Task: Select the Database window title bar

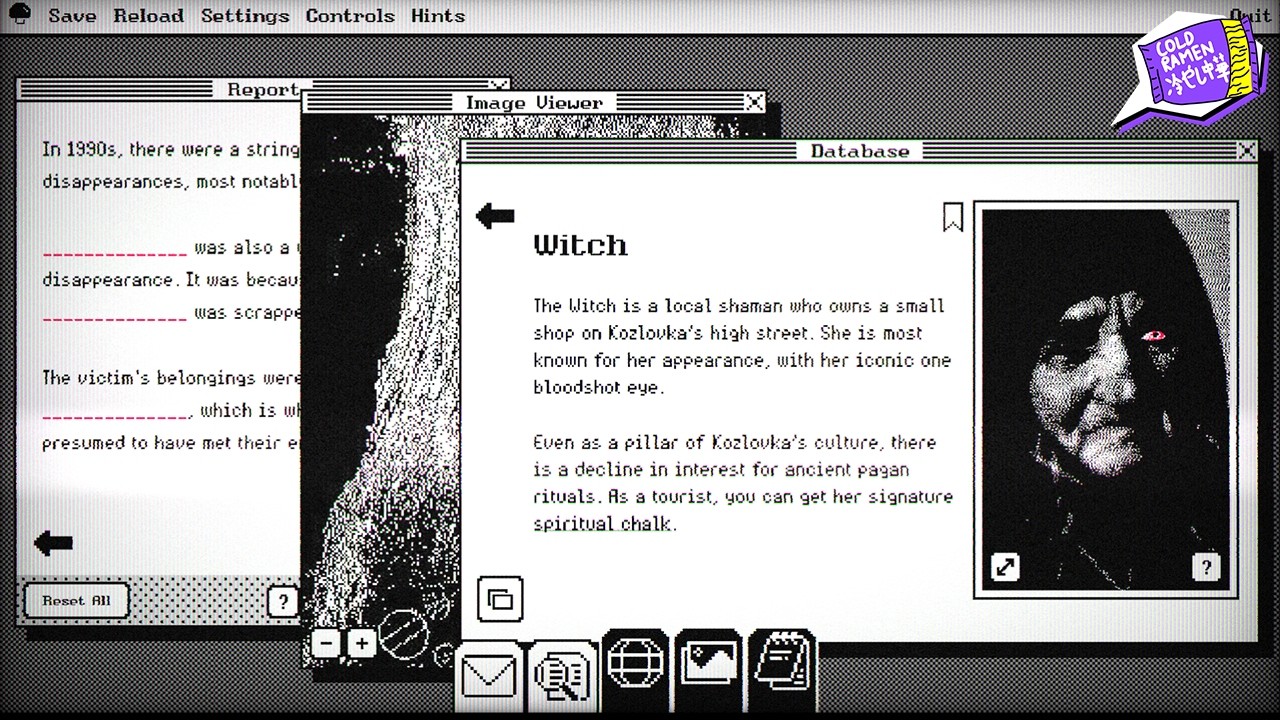Action: pyautogui.click(x=858, y=151)
